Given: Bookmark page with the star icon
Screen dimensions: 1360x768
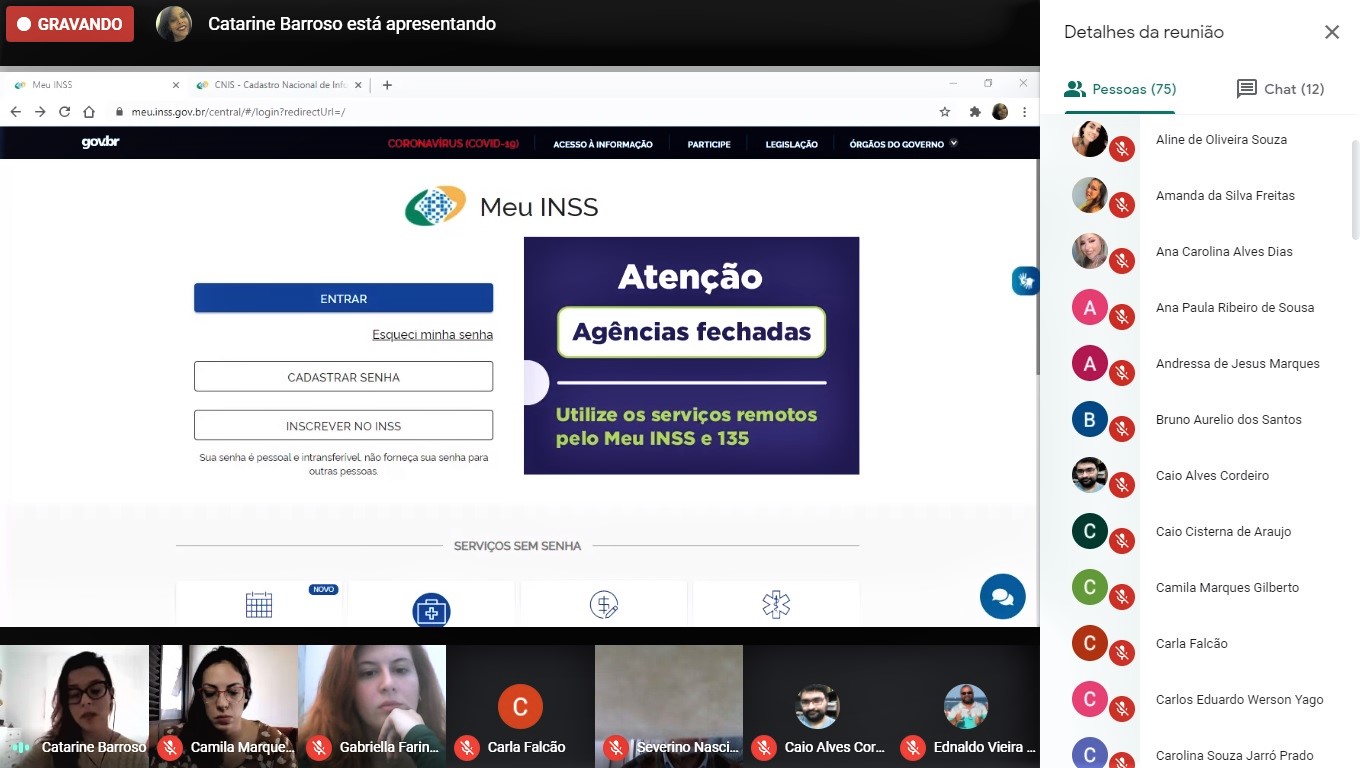Looking at the screenshot, I should tap(945, 112).
